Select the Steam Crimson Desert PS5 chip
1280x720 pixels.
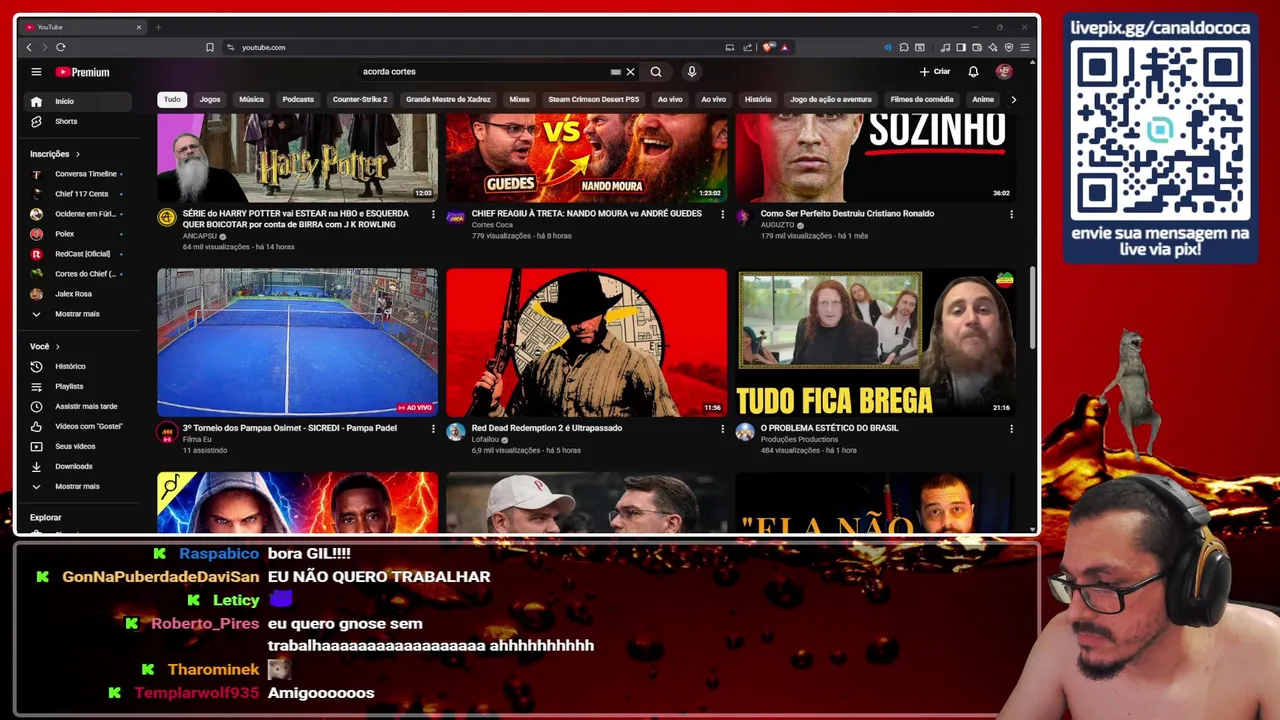click(x=593, y=99)
